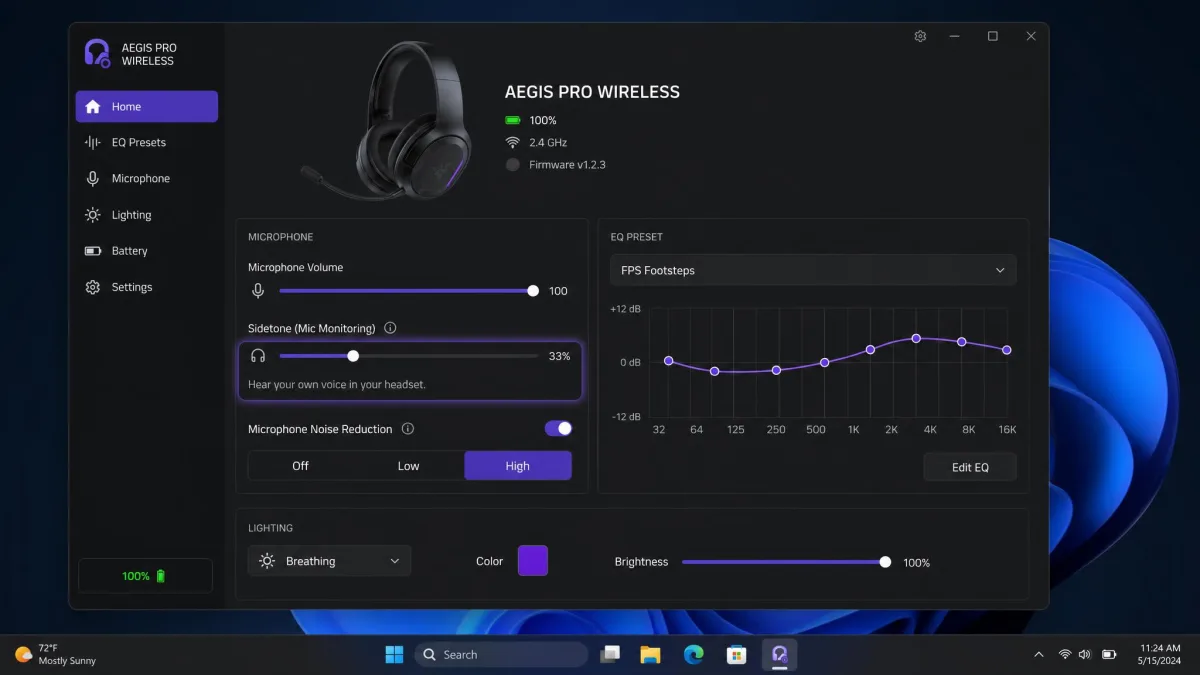Screen dimensions: 1200x675
Task: Click the battery icon in the system tray
Action: 1109,654
